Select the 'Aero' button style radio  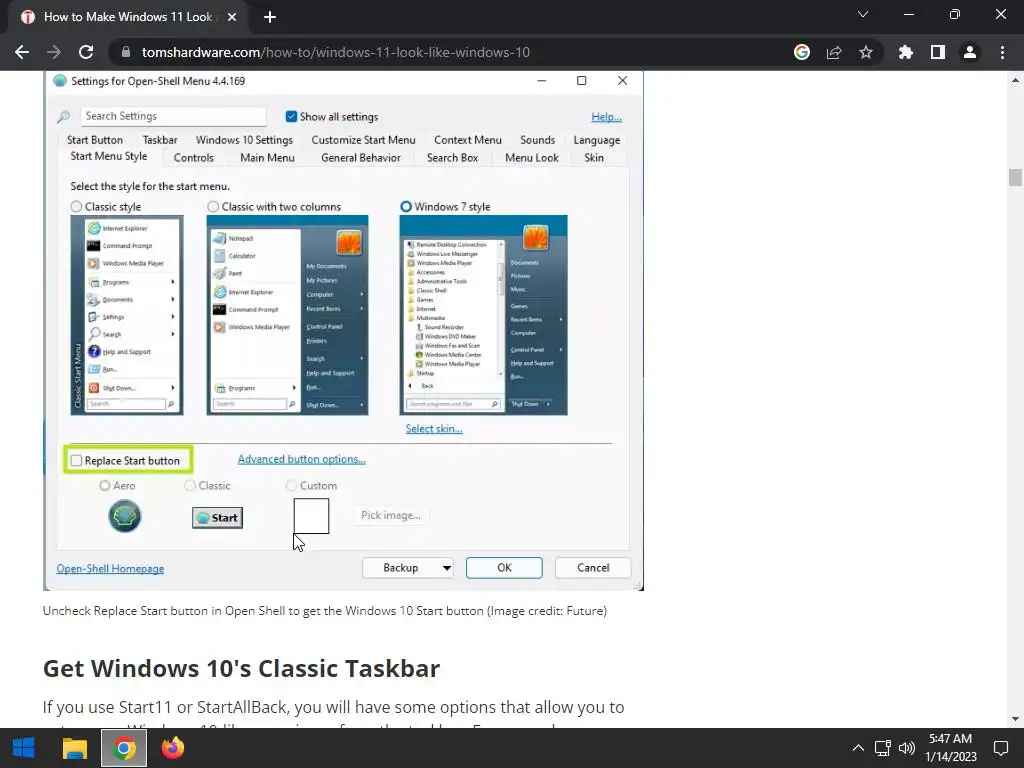[104, 485]
